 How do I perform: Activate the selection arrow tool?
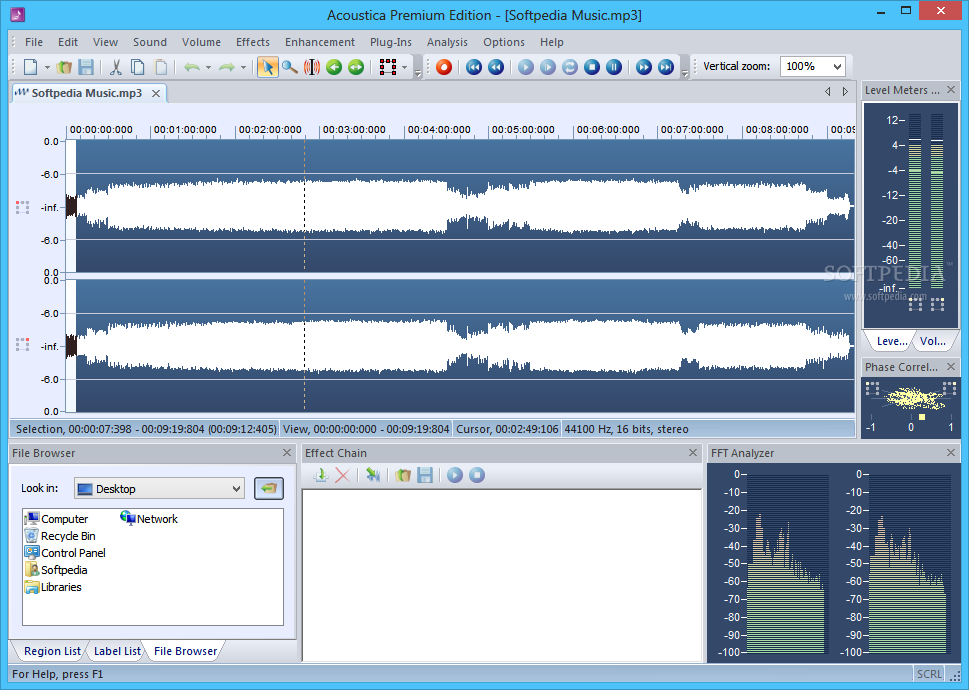[268, 67]
